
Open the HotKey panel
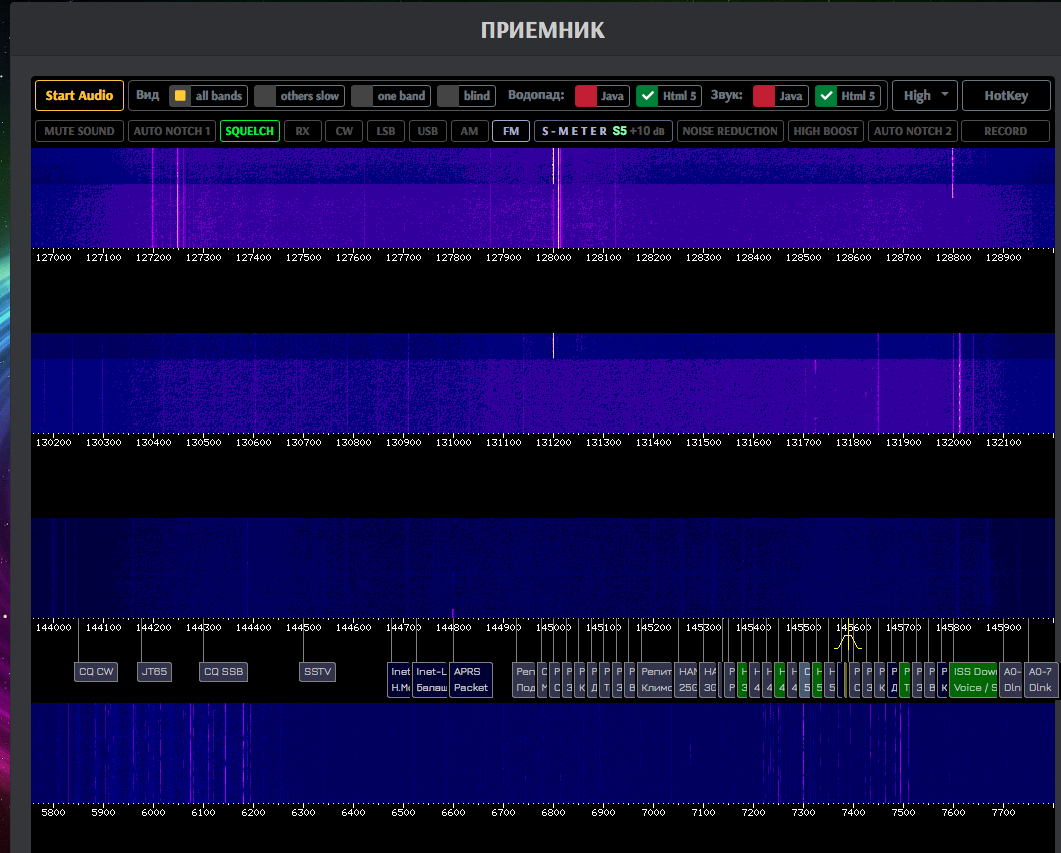tap(1005, 96)
